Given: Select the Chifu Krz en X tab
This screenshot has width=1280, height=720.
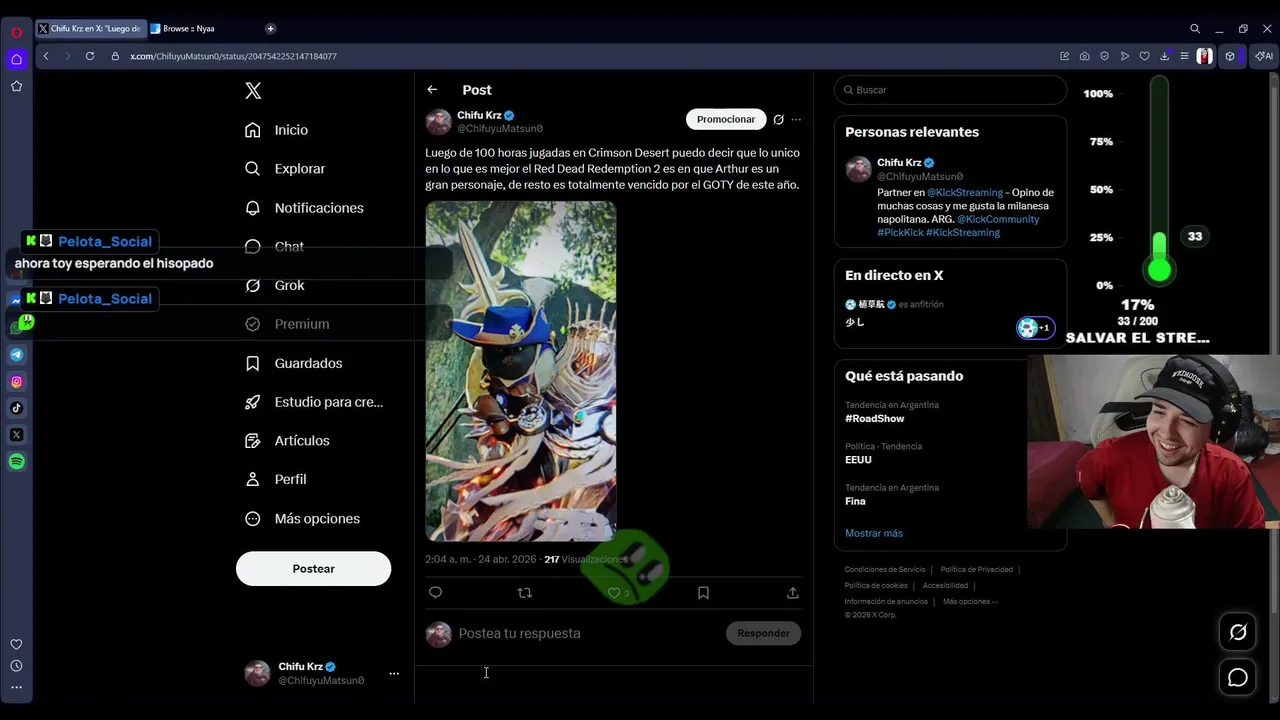Looking at the screenshot, I should click(90, 29).
